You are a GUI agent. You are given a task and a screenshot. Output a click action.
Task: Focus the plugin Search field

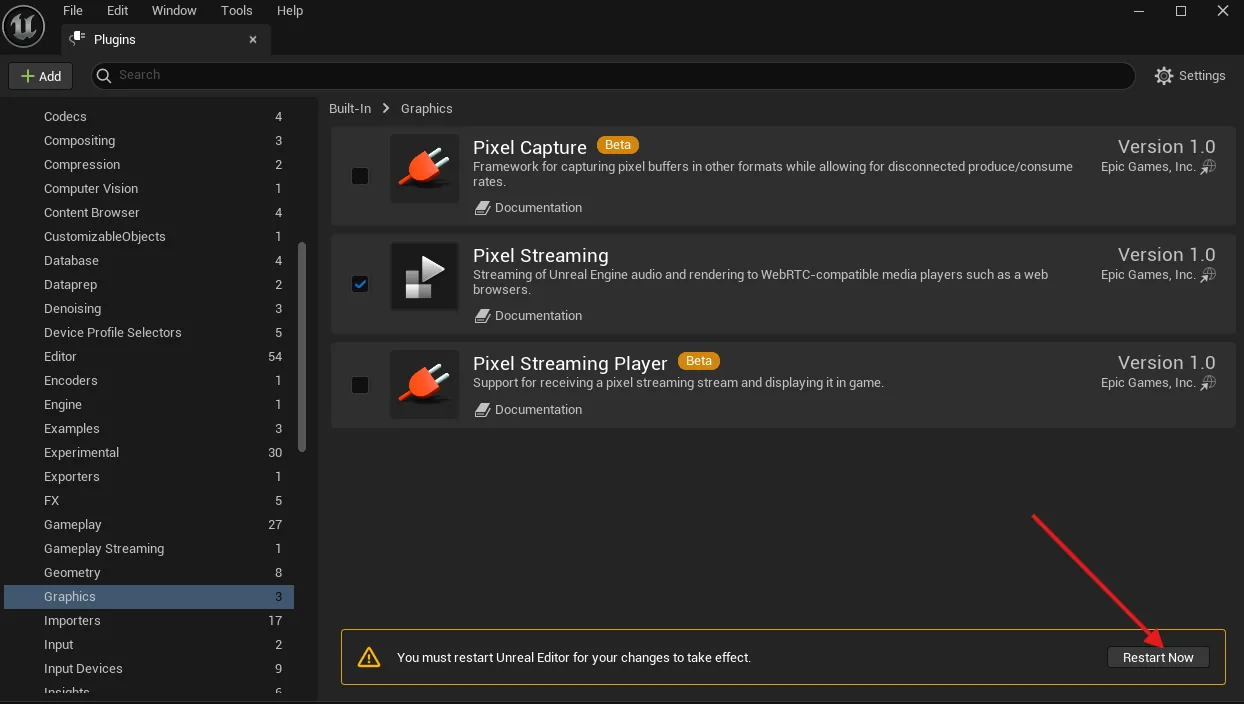[613, 75]
